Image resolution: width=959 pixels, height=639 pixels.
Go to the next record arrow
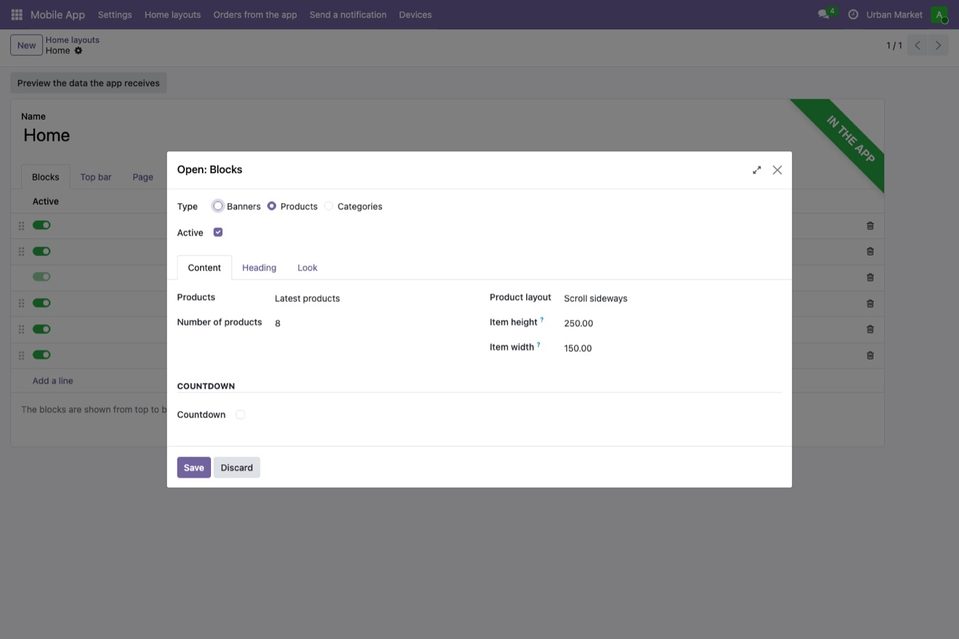pos(938,45)
